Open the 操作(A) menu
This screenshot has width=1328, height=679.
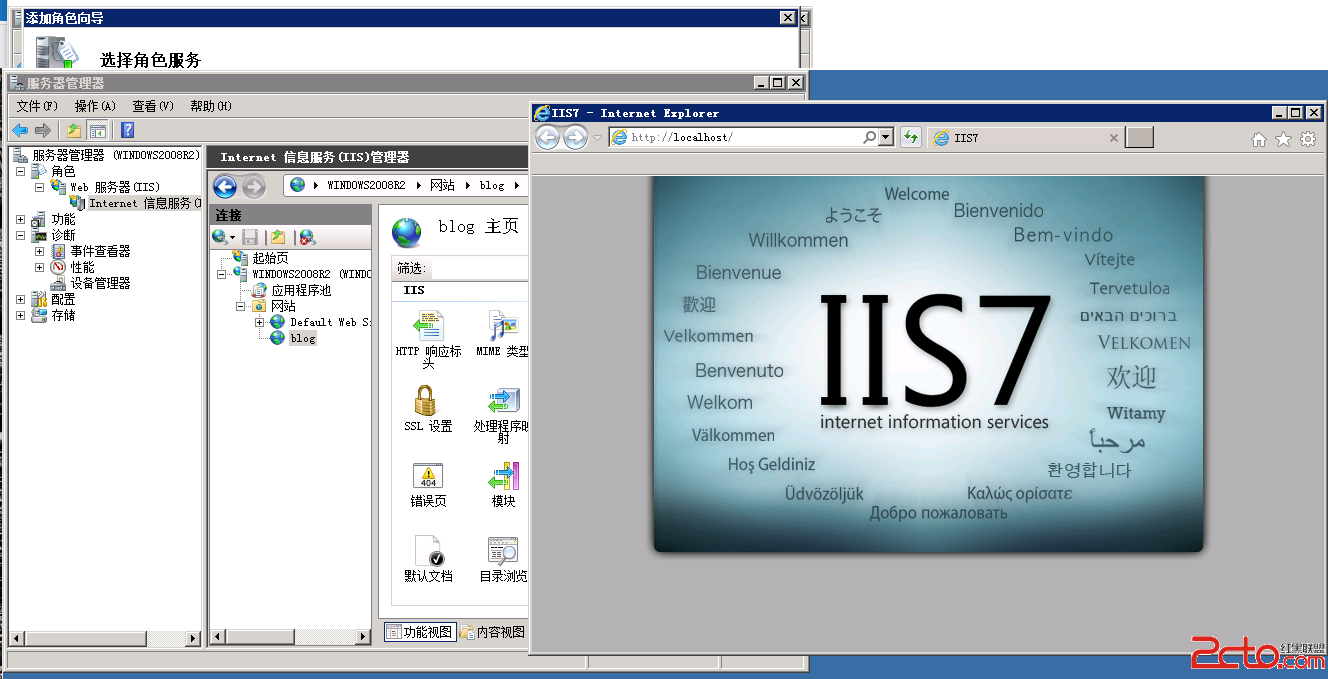(x=95, y=106)
